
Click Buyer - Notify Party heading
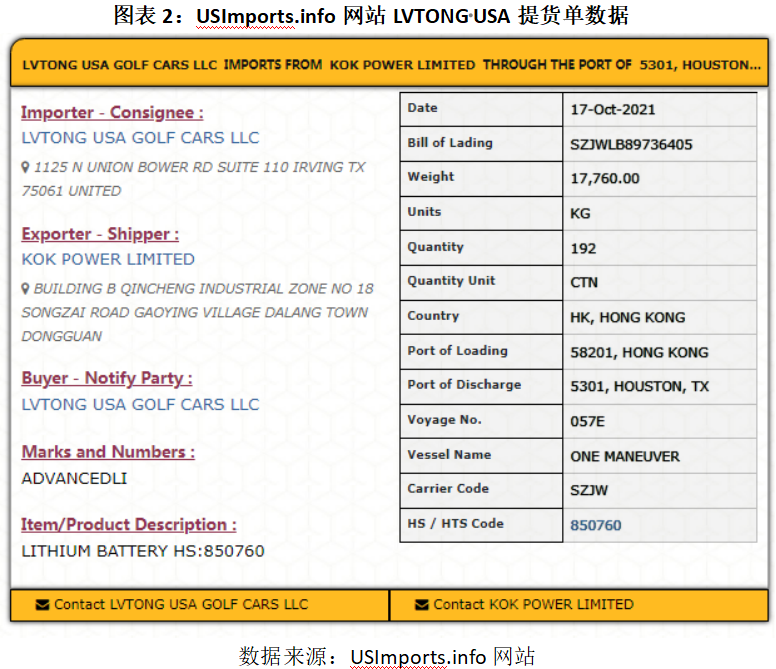pyautogui.click(x=107, y=379)
